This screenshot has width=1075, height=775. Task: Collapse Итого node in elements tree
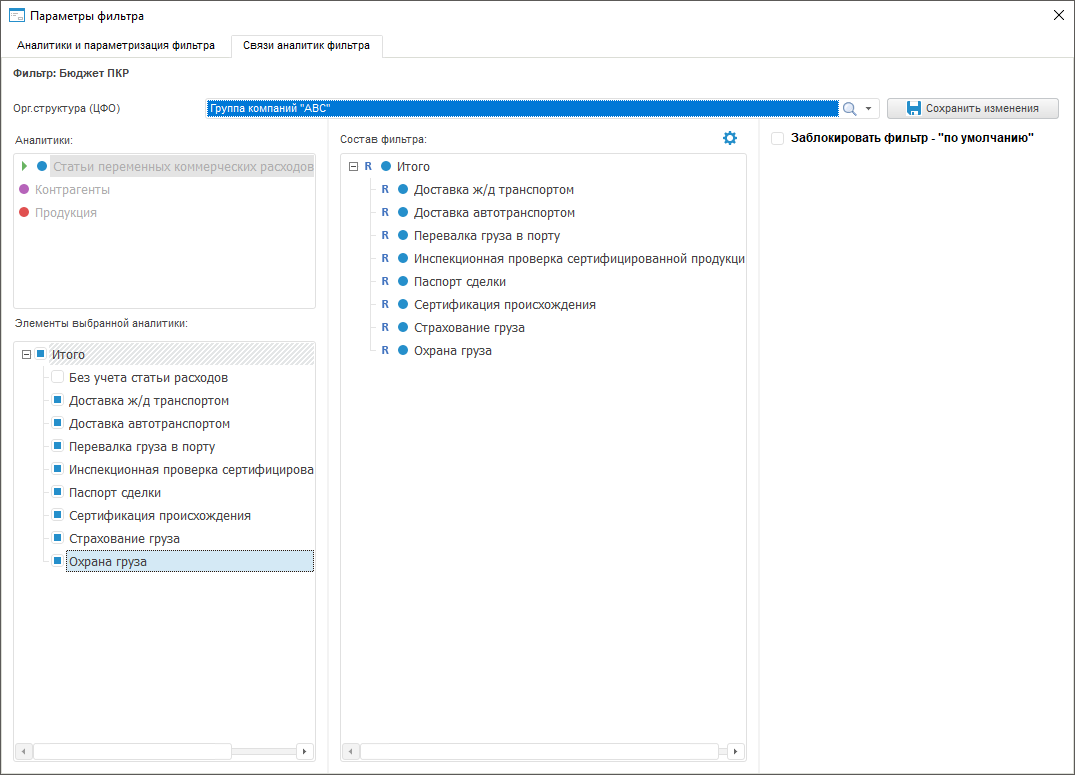click(x=26, y=355)
